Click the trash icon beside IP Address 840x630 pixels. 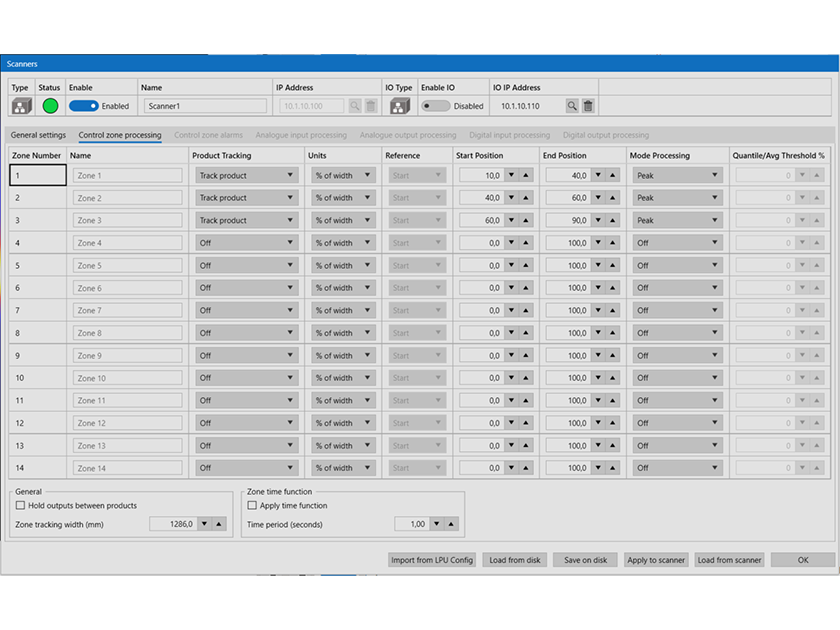tap(372, 104)
